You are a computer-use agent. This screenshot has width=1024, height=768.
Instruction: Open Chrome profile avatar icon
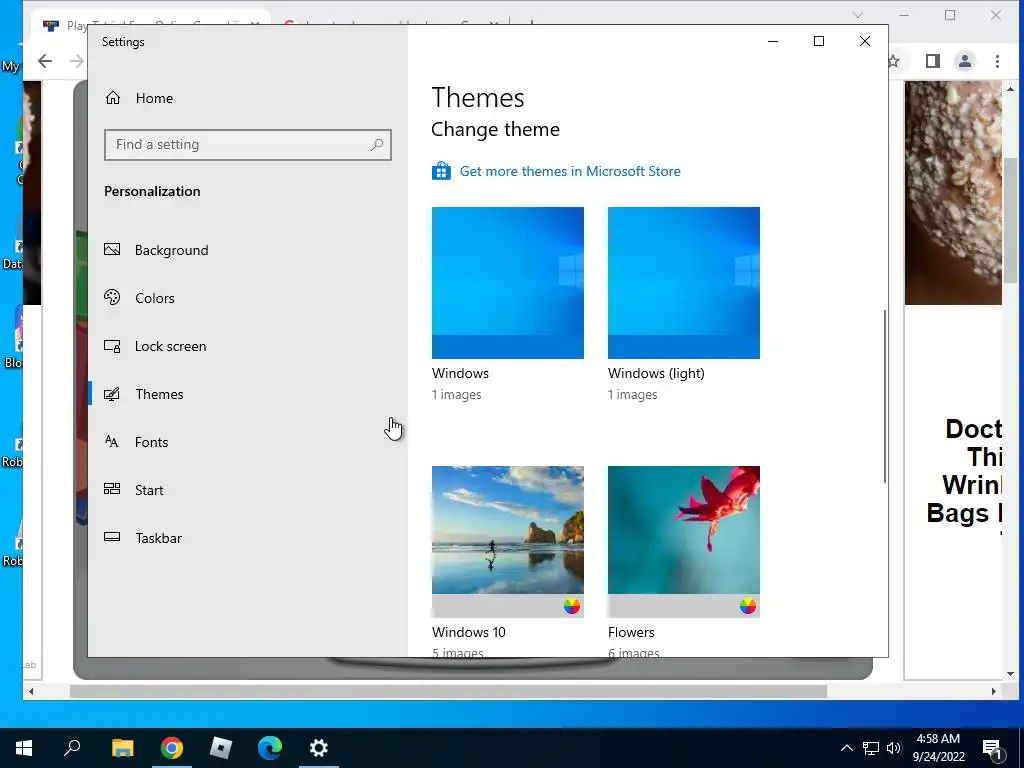[965, 61]
